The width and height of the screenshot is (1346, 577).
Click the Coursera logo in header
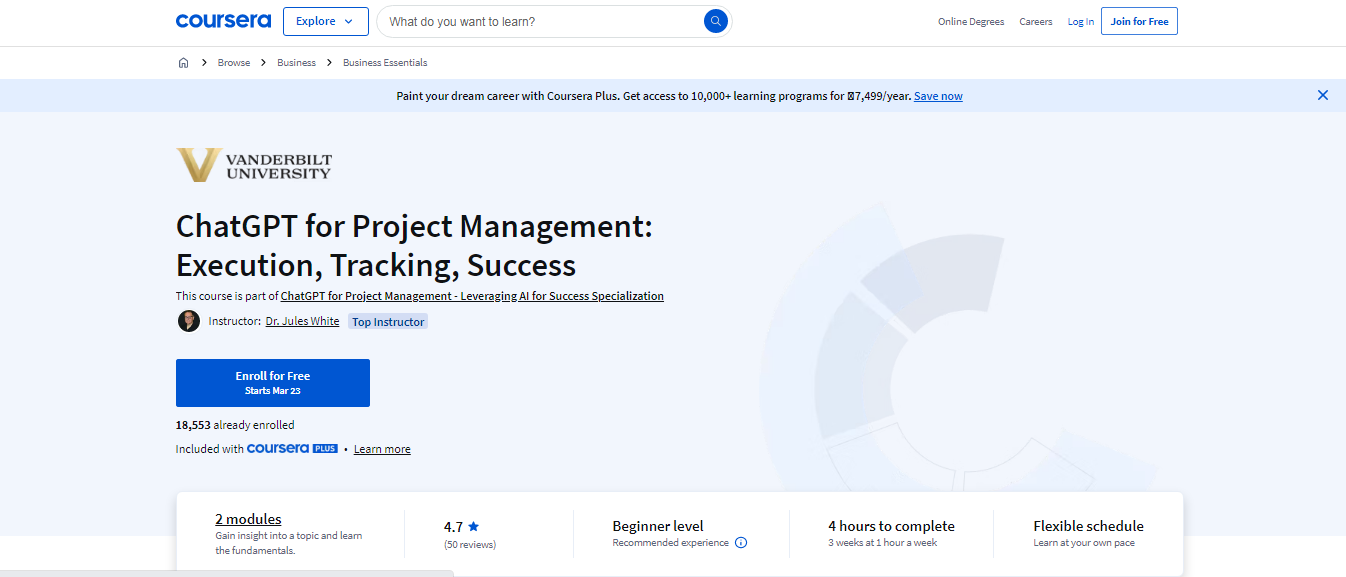tap(223, 21)
